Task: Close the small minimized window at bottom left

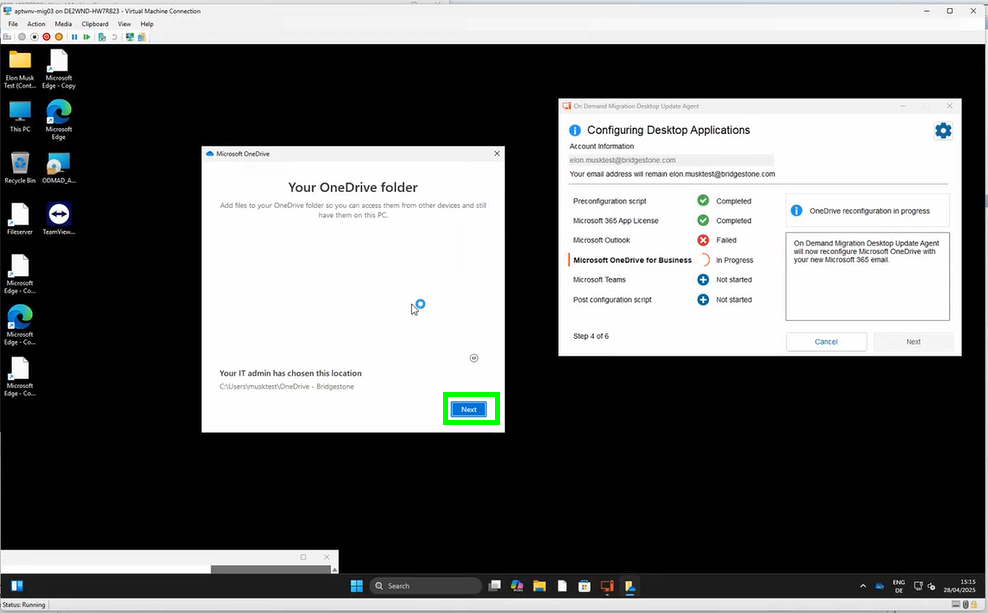Action: [326, 557]
